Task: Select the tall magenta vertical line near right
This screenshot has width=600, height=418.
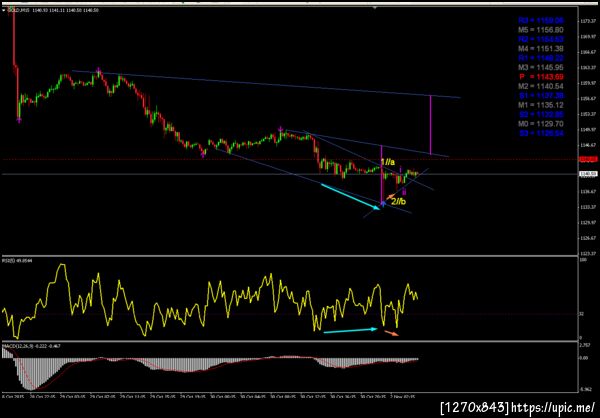Action: point(431,125)
